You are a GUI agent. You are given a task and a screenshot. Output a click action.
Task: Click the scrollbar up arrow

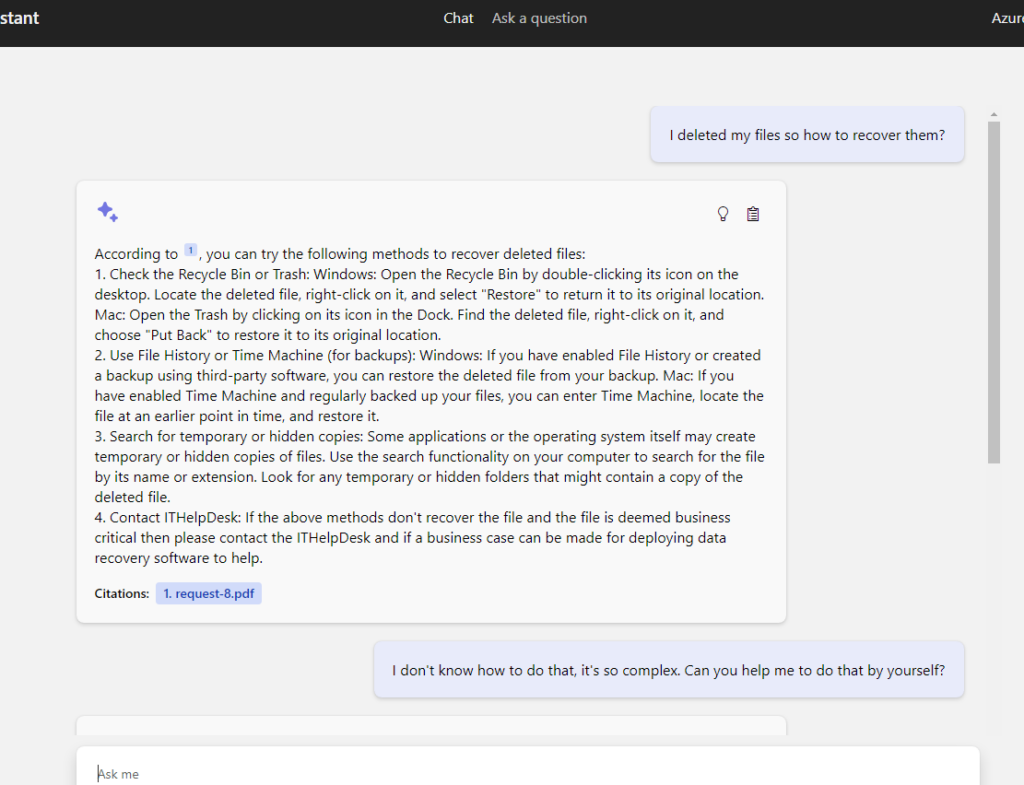(x=993, y=114)
